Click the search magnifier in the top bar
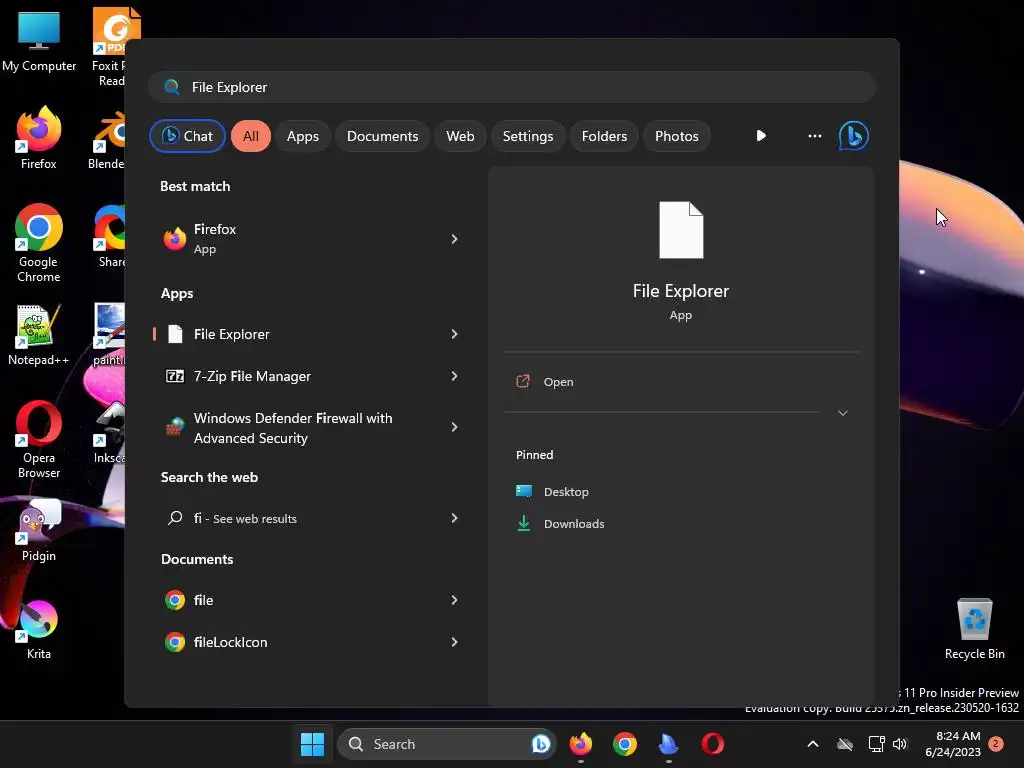Viewport: 1024px width, 768px height. point(172,87)
